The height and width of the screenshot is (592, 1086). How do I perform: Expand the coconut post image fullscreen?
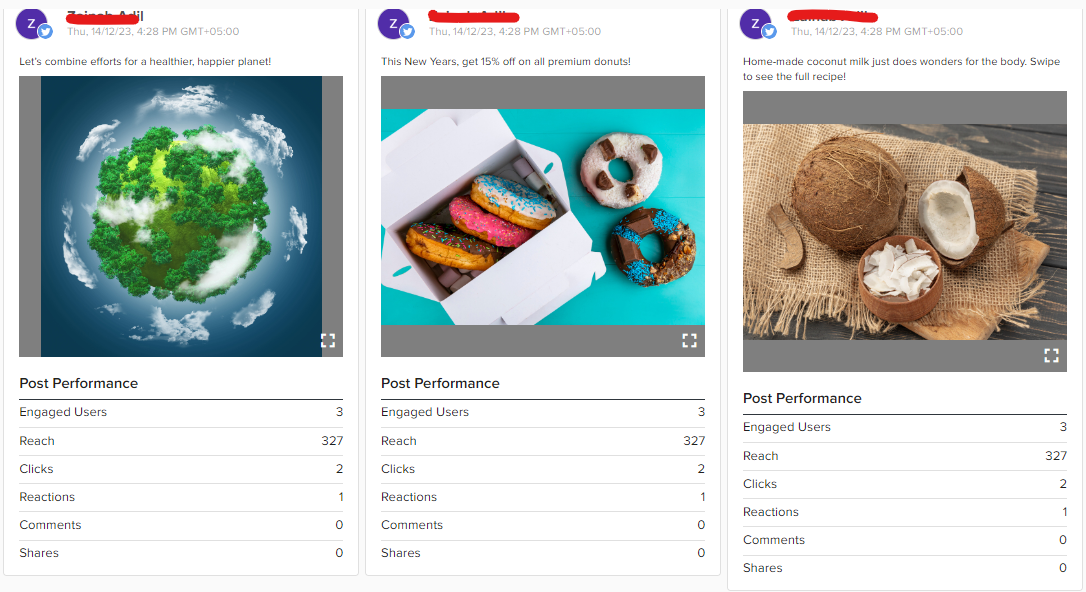(1051, 355)
